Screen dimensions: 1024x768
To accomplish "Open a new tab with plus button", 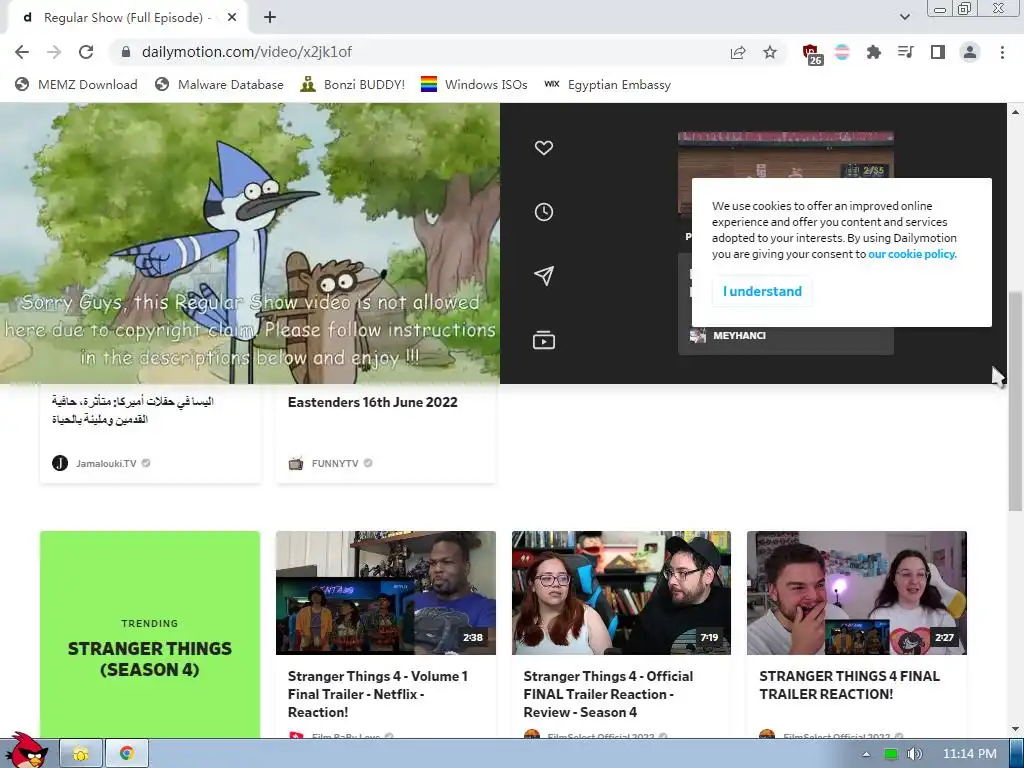I will pyautogui.click(x=270, y=18).
